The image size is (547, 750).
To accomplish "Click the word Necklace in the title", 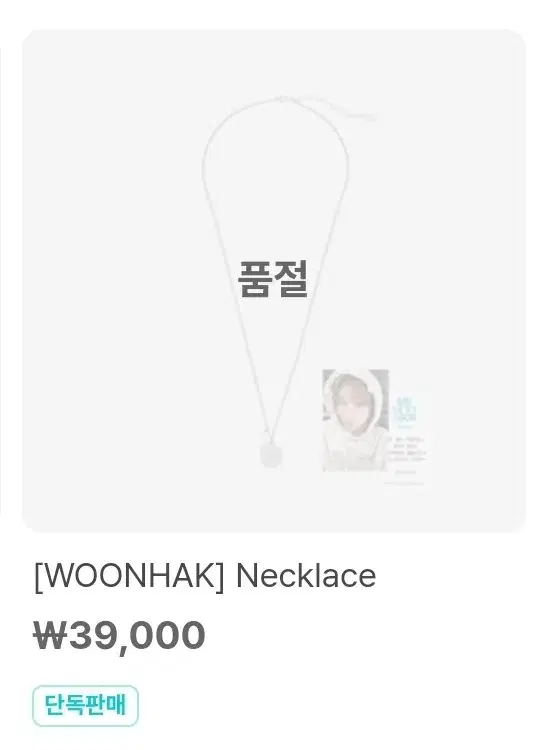I will tap(306, 576).
